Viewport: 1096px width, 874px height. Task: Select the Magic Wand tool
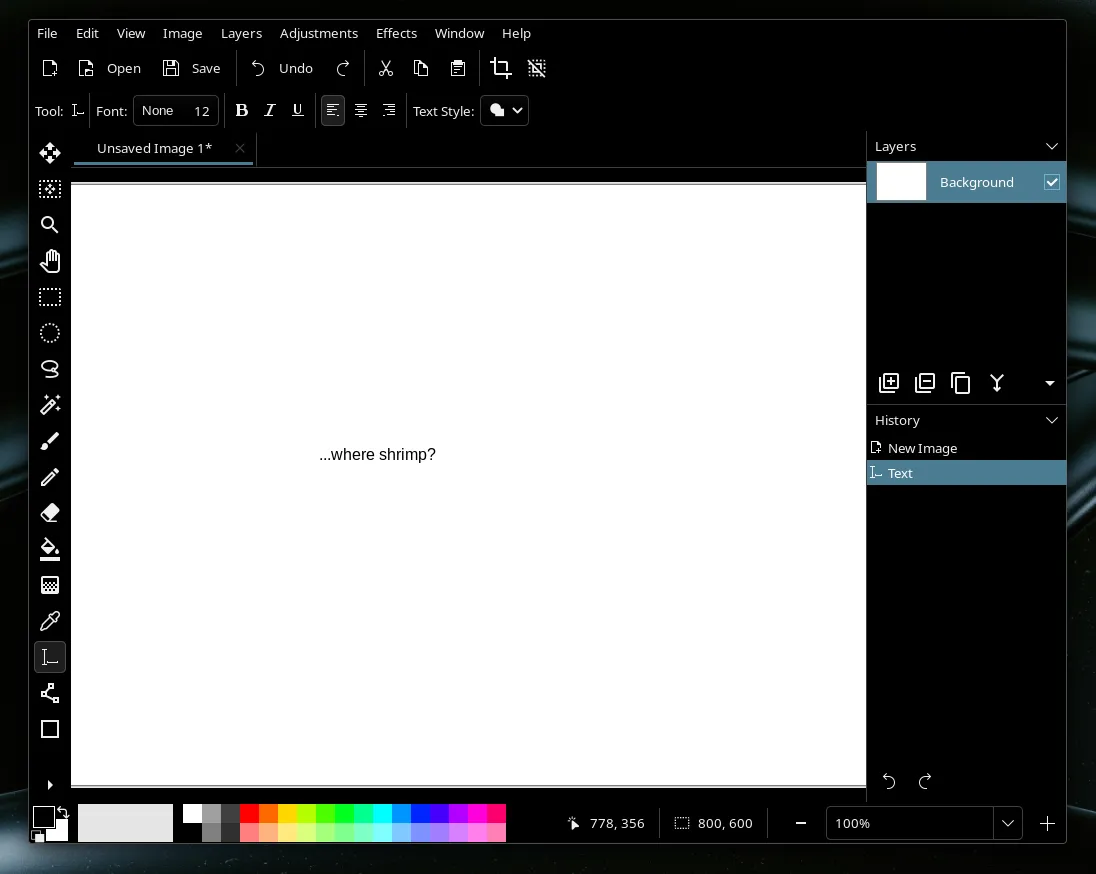(50, 405)
